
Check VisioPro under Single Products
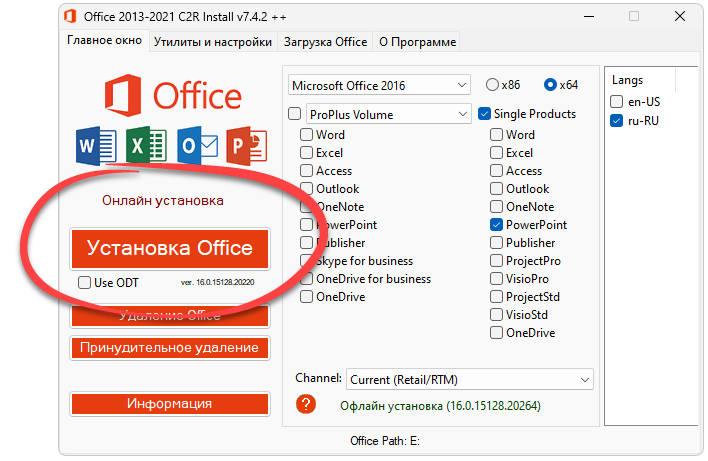496,279
